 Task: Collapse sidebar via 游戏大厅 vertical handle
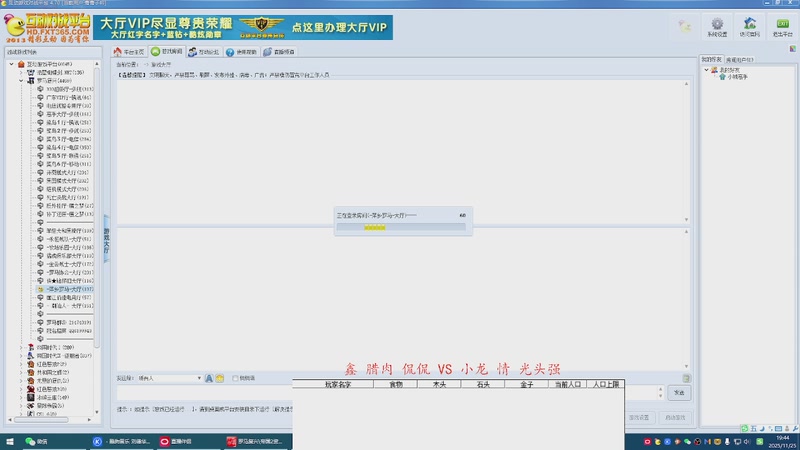point(106,240)
